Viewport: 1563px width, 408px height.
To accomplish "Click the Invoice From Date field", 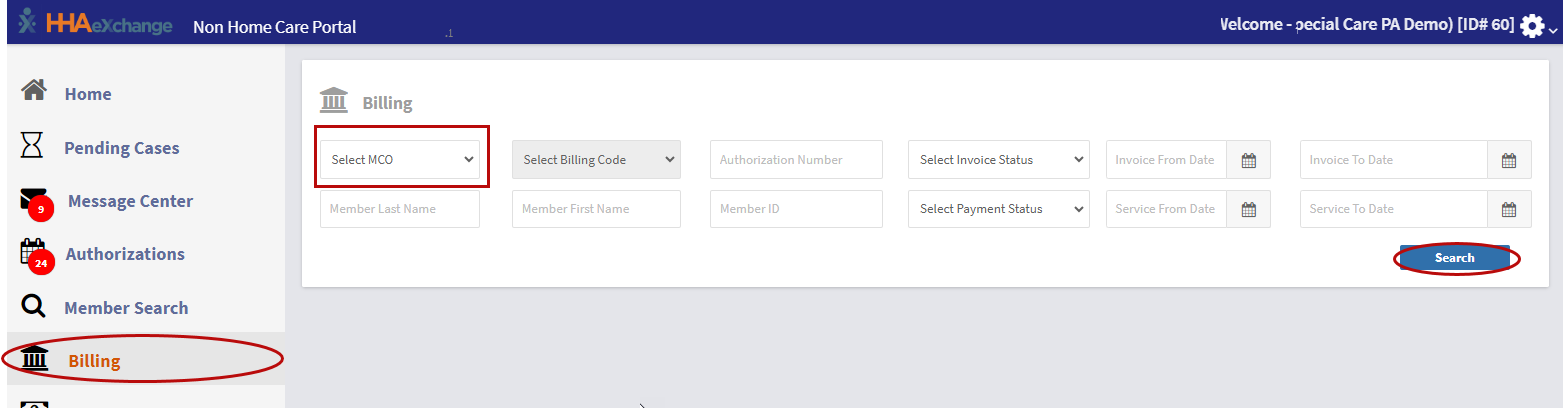I will tap(1167, 160).
